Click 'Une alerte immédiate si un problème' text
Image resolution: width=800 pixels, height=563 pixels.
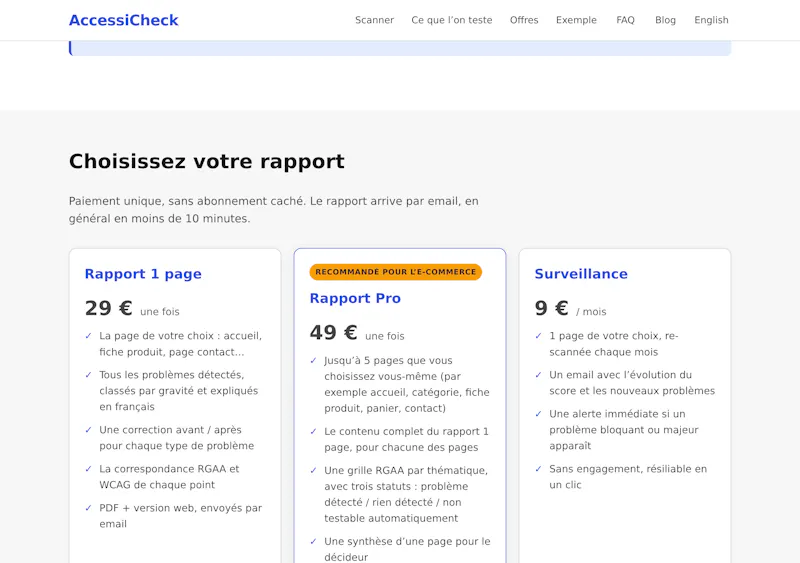coord(623,430)
